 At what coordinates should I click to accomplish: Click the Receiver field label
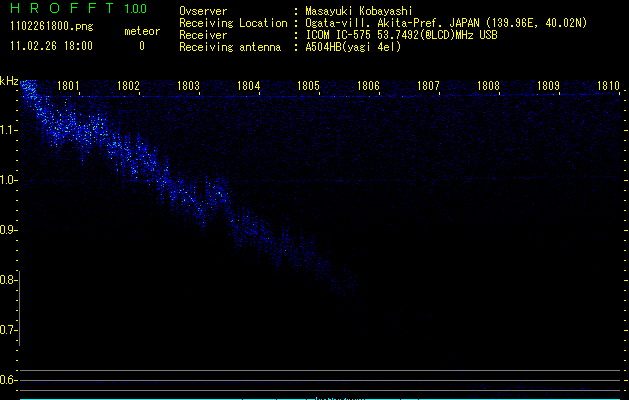203,35
